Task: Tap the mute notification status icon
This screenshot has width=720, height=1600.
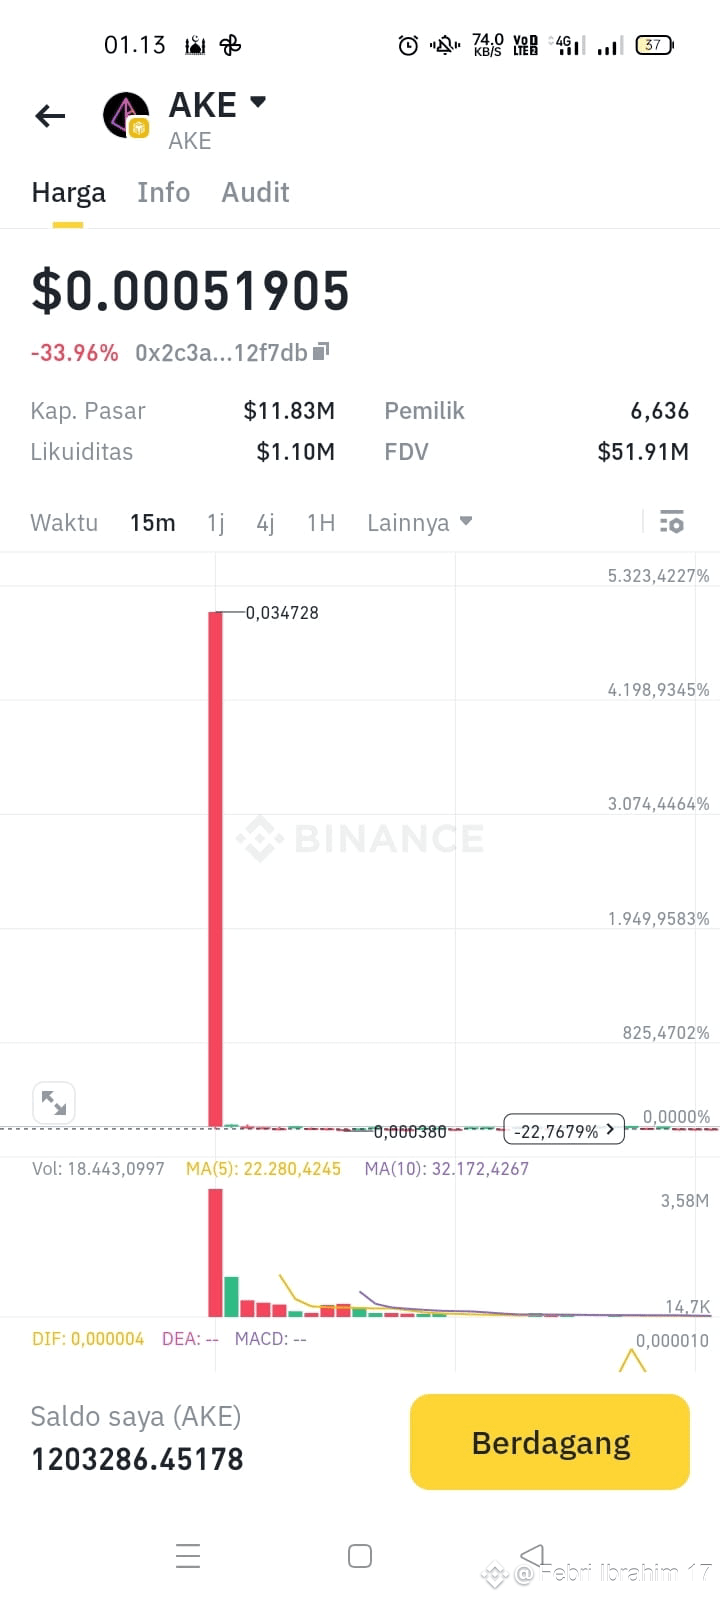Action: [x=443, y=45]
